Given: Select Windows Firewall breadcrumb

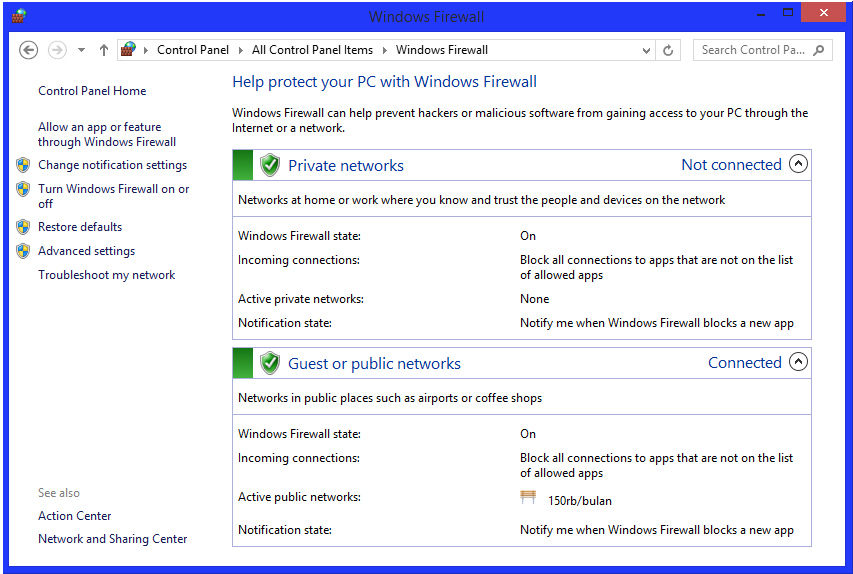Looking at the screenshot, I should tap(442, 50).
